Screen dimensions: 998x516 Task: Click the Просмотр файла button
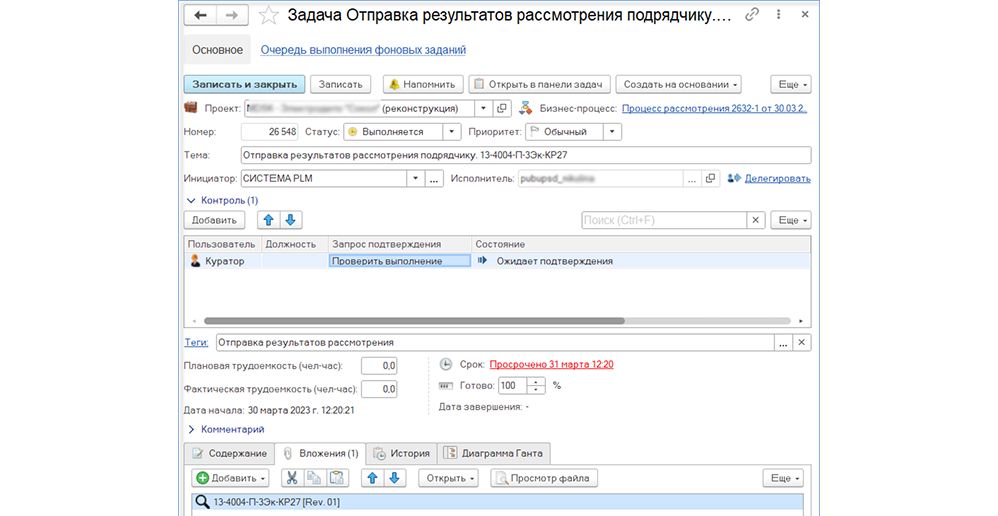[544, 478]
